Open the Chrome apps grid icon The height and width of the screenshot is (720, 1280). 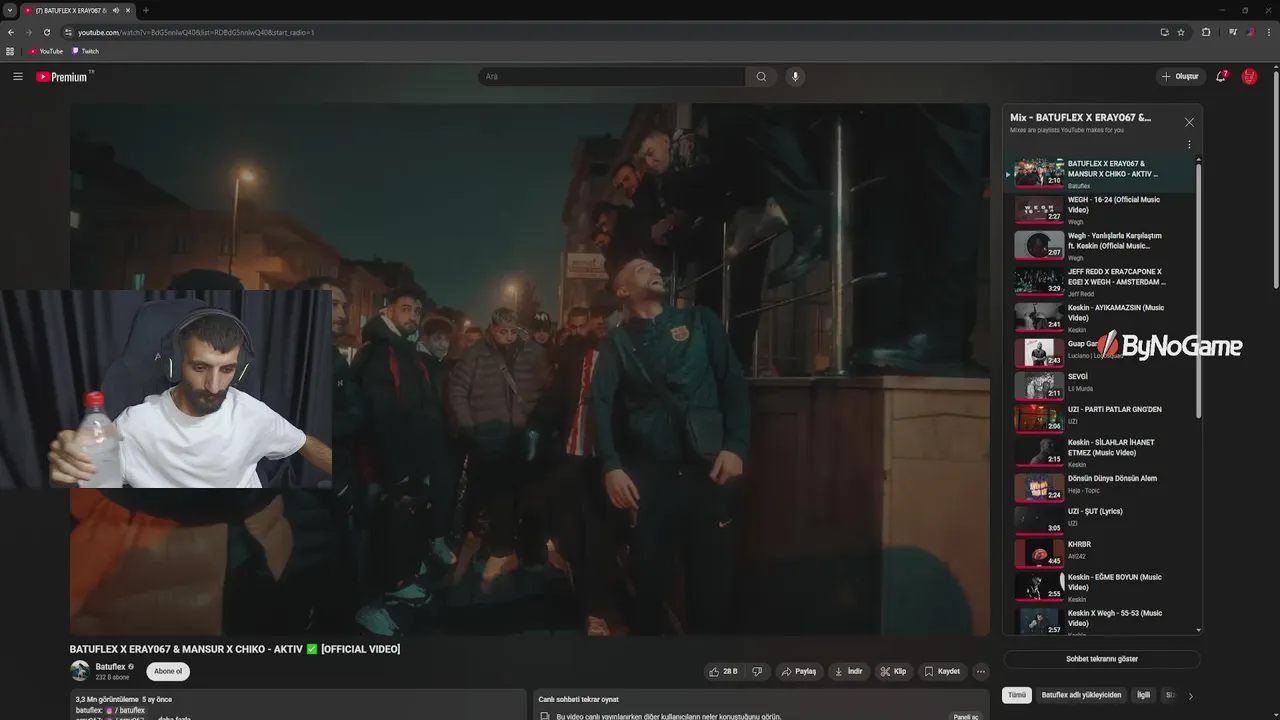click(10, 51)
